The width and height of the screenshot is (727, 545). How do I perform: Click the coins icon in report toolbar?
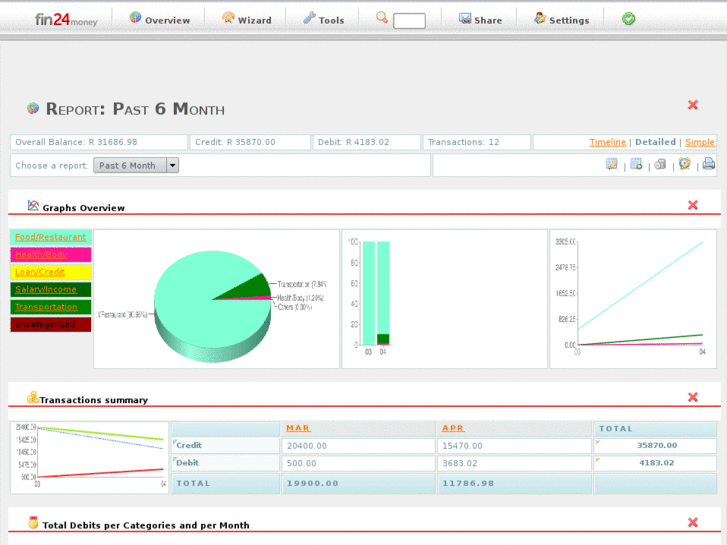[x=660, y=165]
